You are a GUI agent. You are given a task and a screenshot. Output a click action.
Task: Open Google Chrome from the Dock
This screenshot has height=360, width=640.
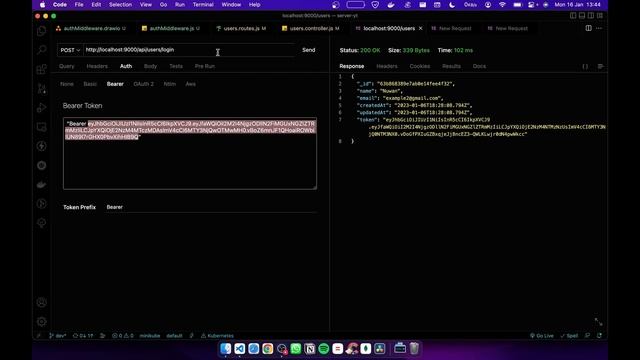(268, 349)
